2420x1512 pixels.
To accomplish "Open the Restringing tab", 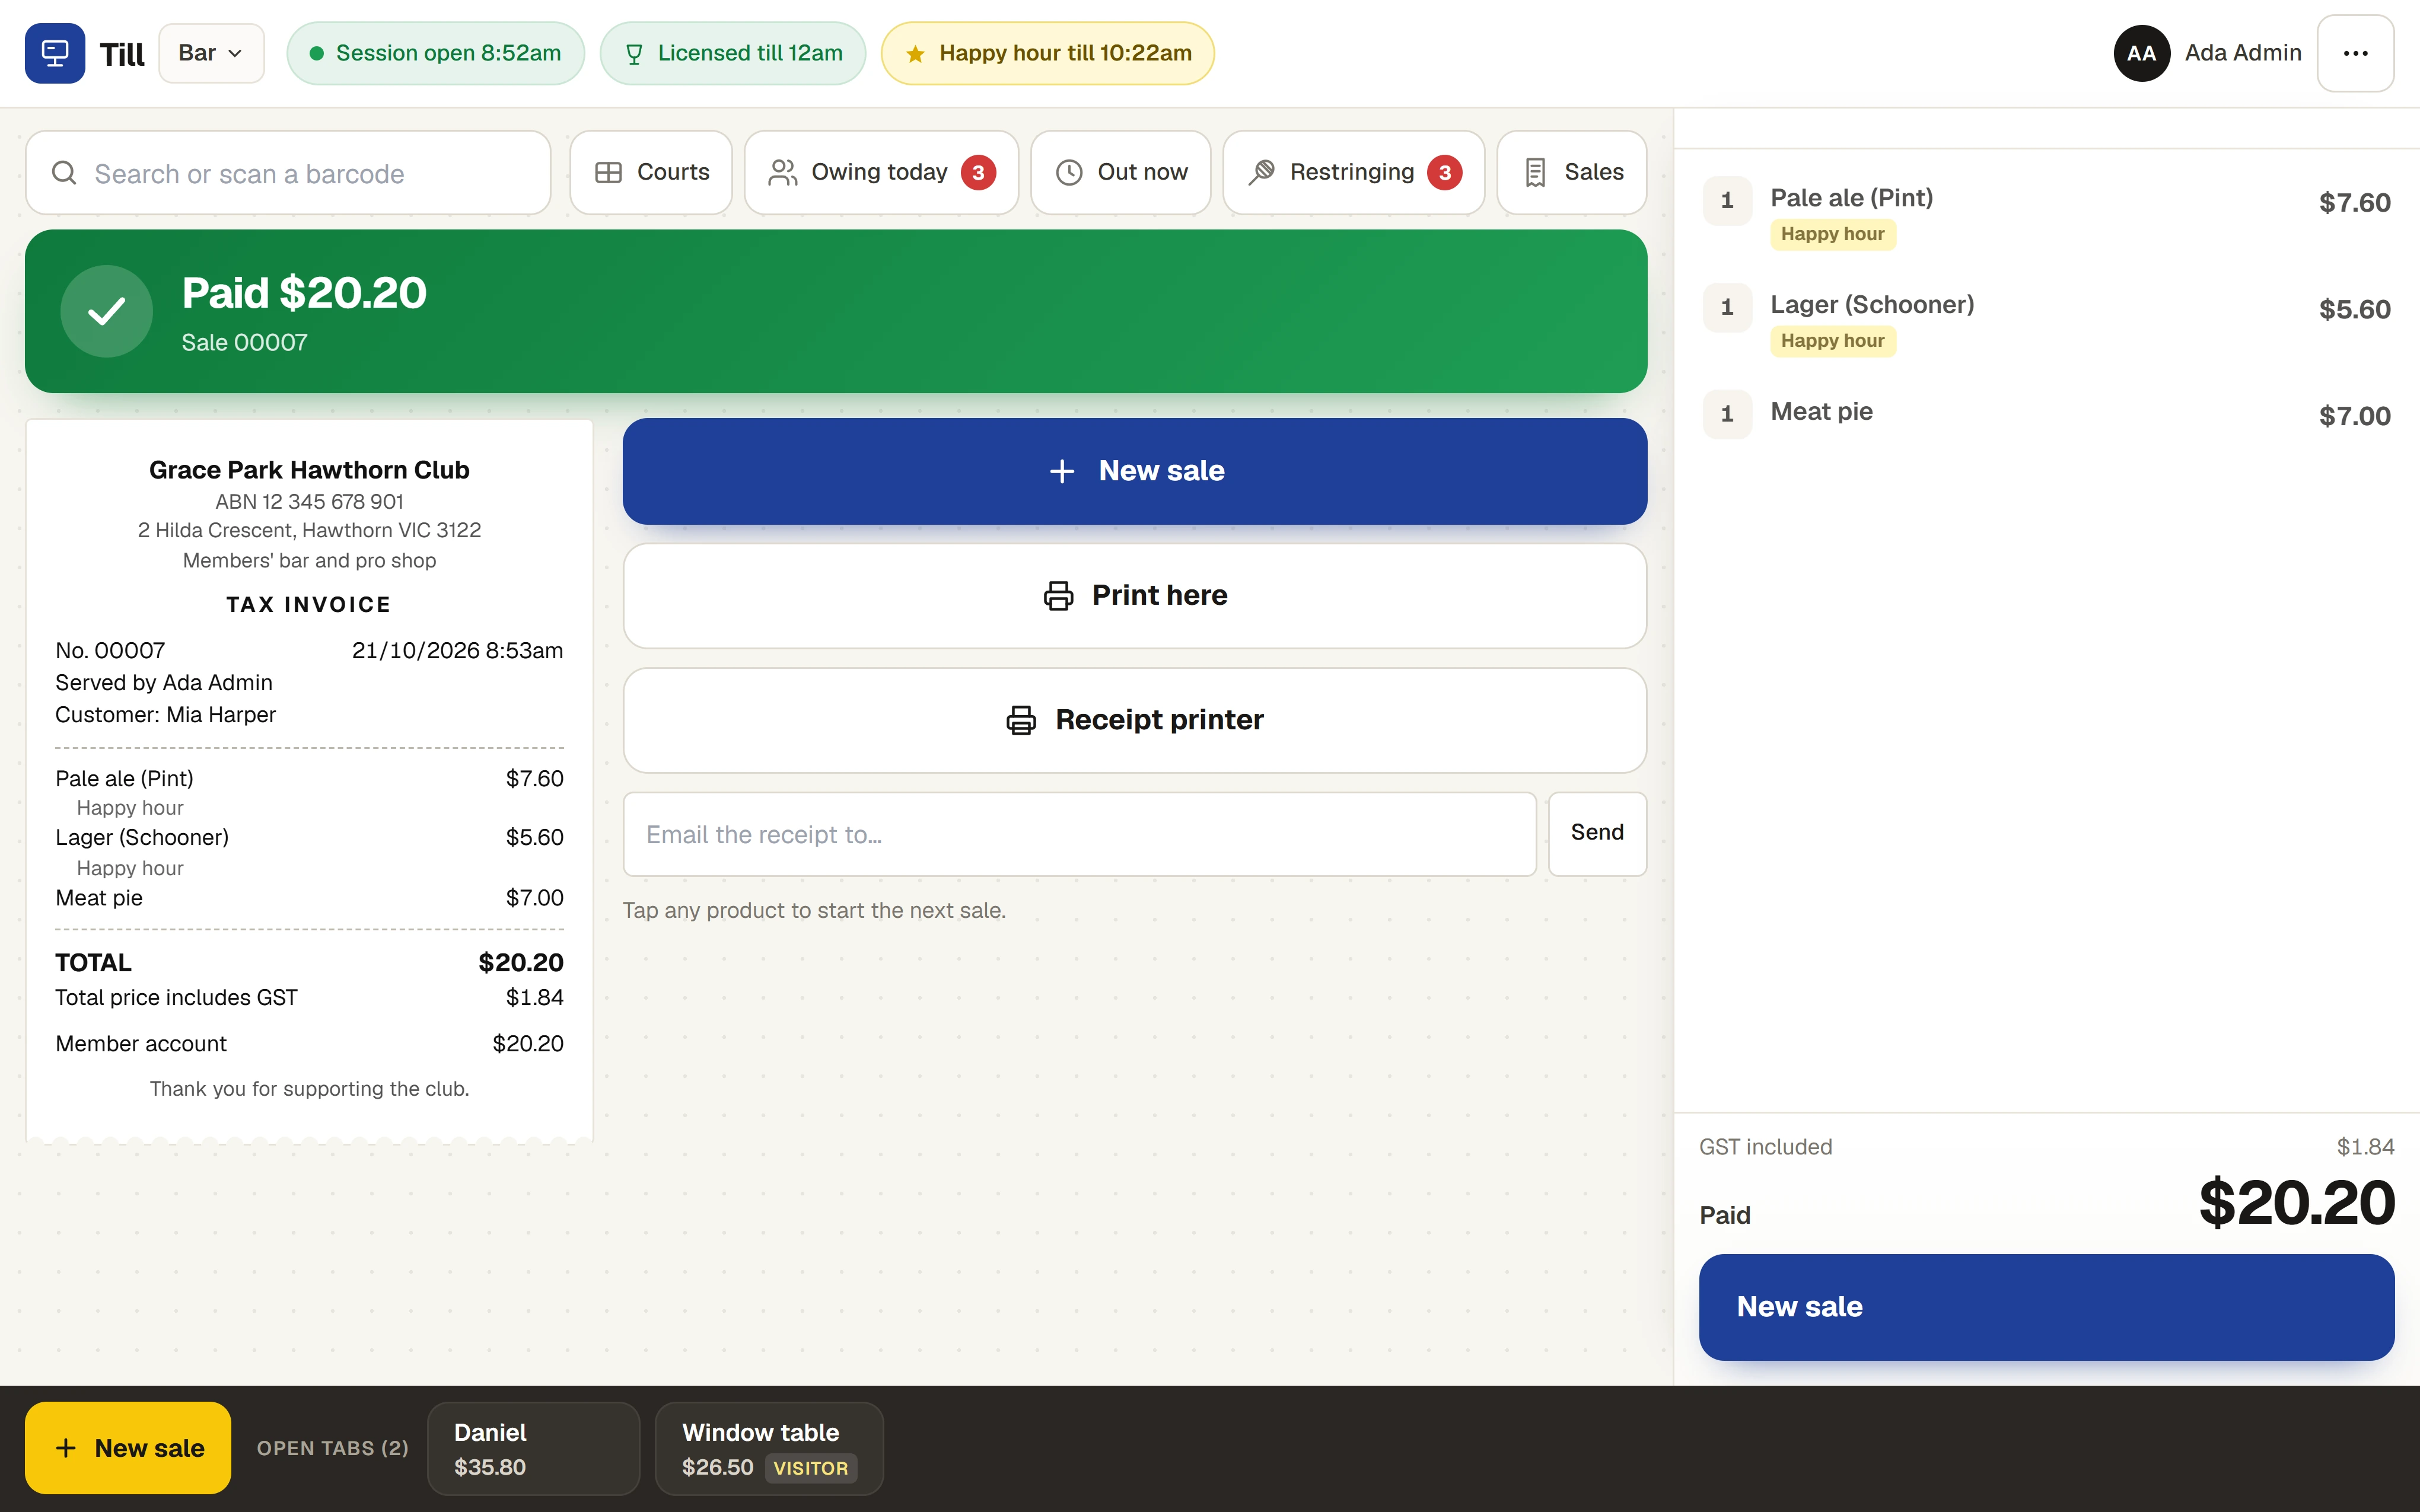I will pyautogui.click(x=1354, y=172).
